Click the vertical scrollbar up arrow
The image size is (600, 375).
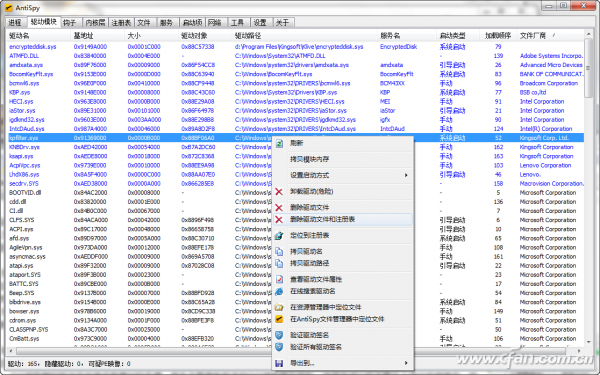pos(589,35)
